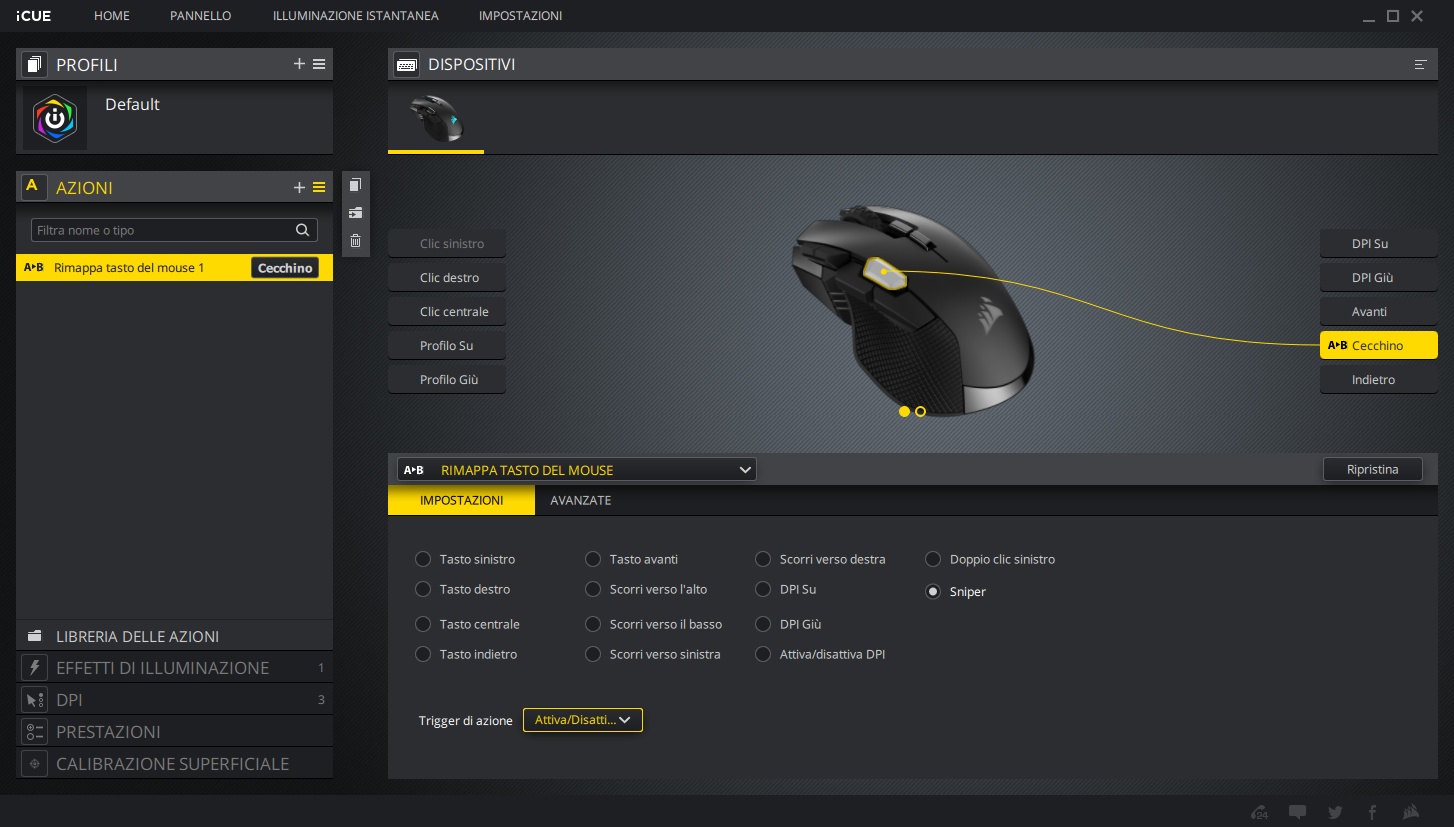Viewport: 1454px width, 827px height.
Task: Click the Dispositivi keyboard header icon
Action: [407, 64]
